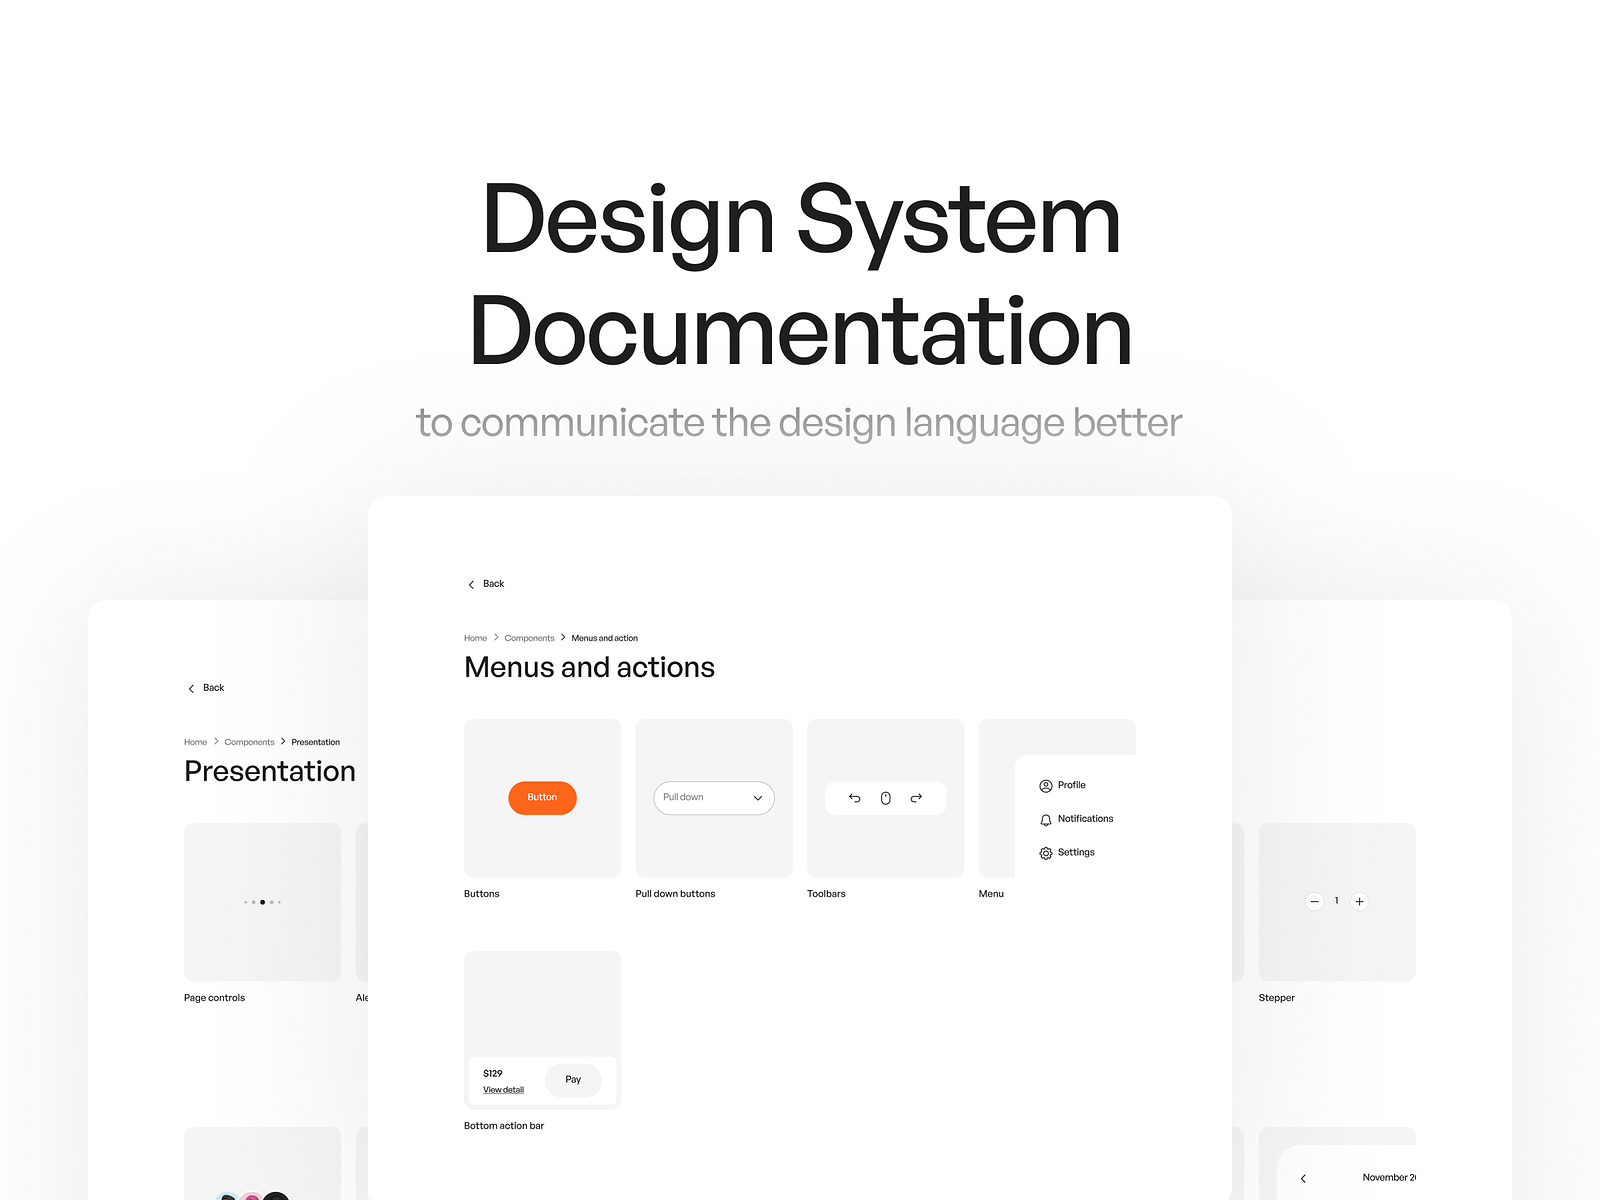Click the Settings gear icon in the Menu component

1046,852
